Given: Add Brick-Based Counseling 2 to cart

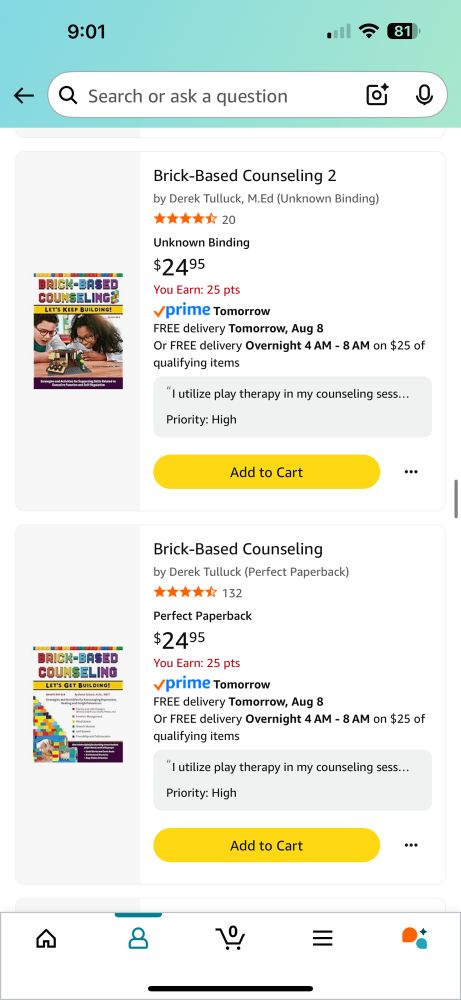Looking at the screenshot, I should 267,472.
